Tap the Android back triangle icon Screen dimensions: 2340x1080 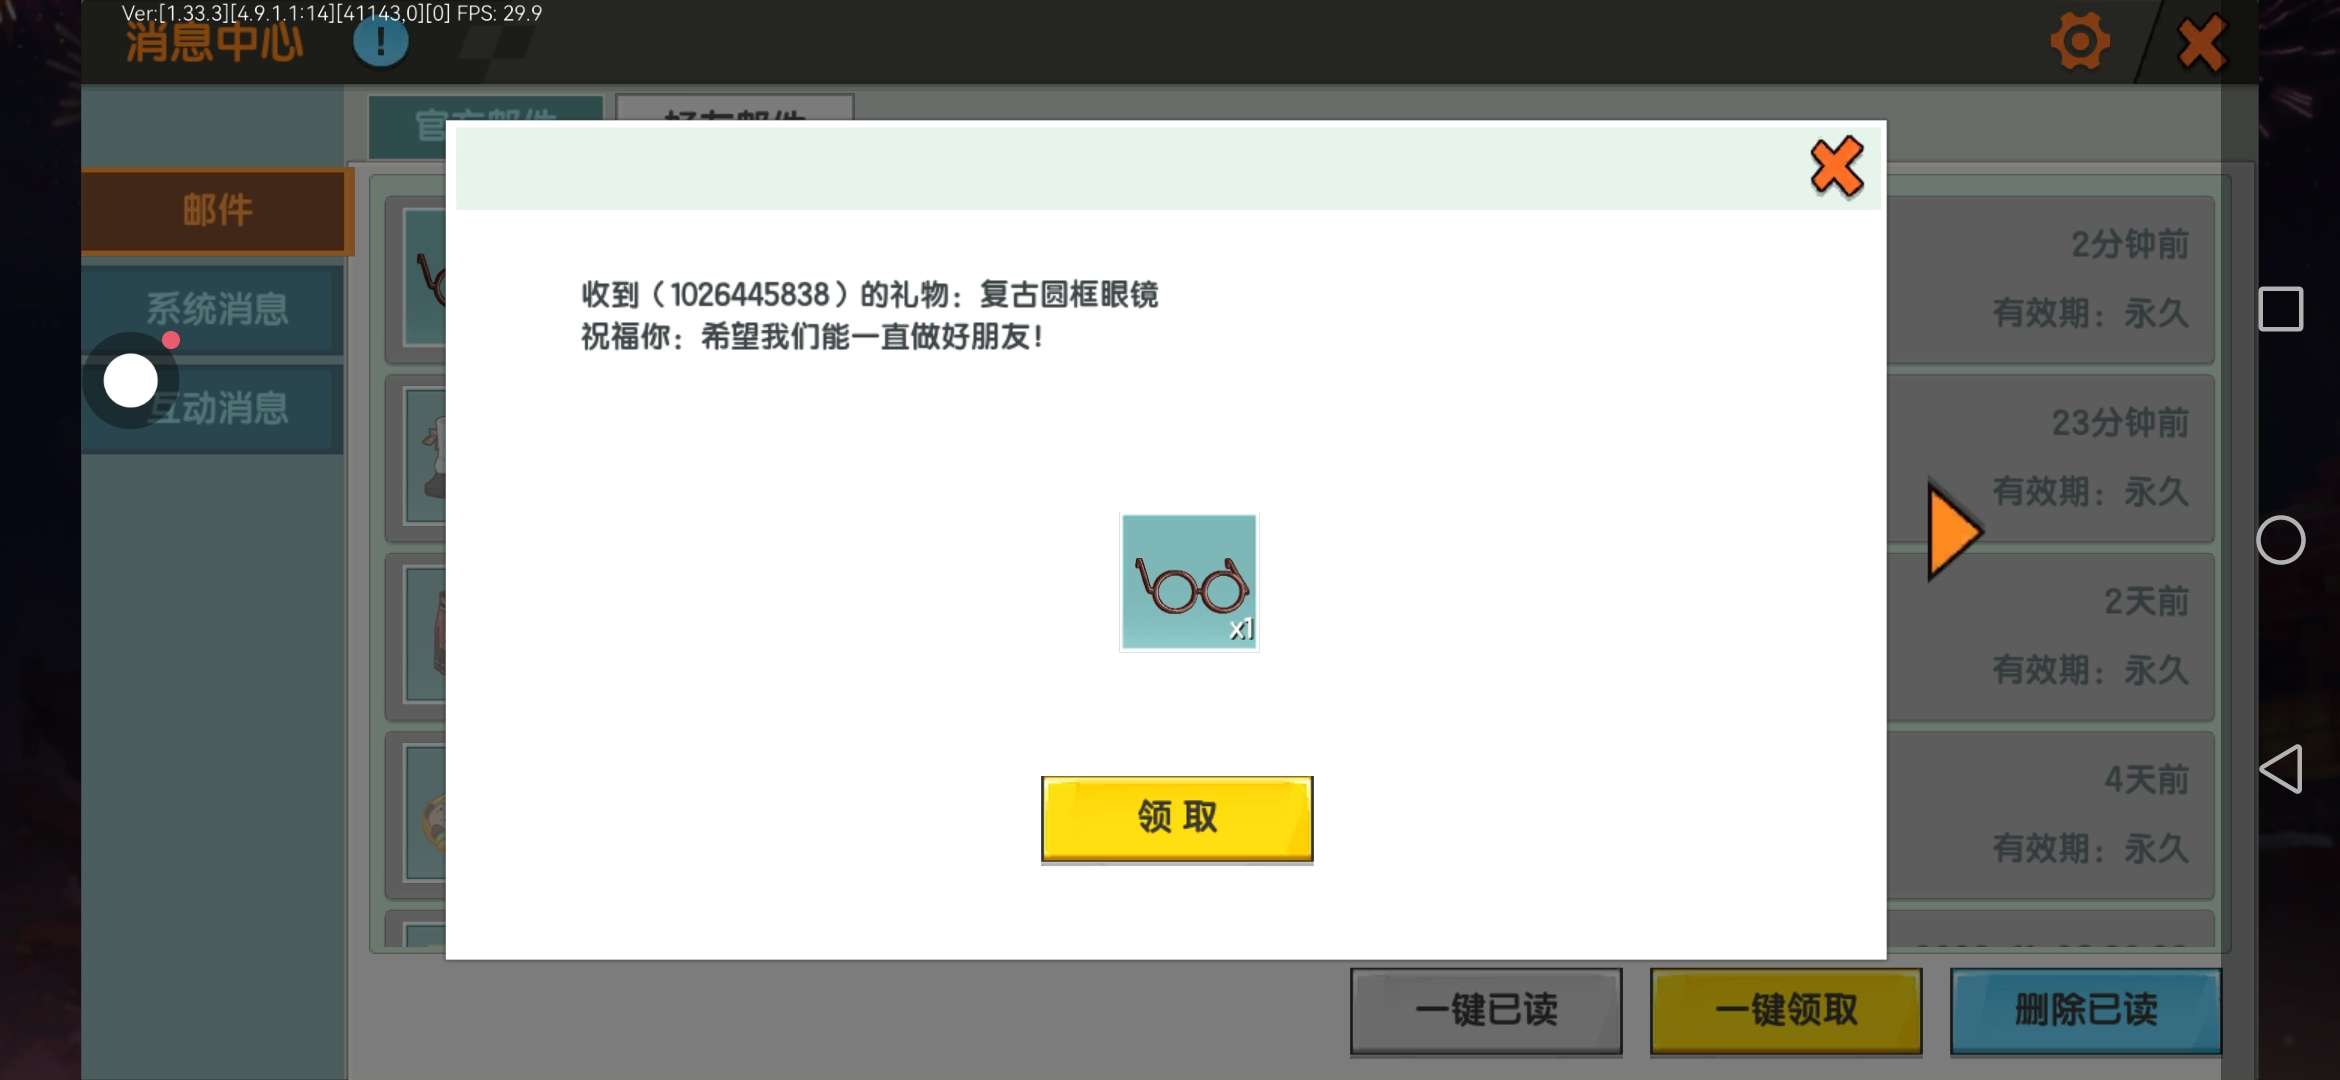coord(2280,769)
